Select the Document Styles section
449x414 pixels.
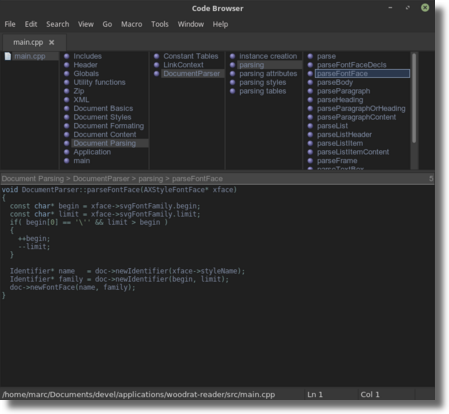point(102,117)
